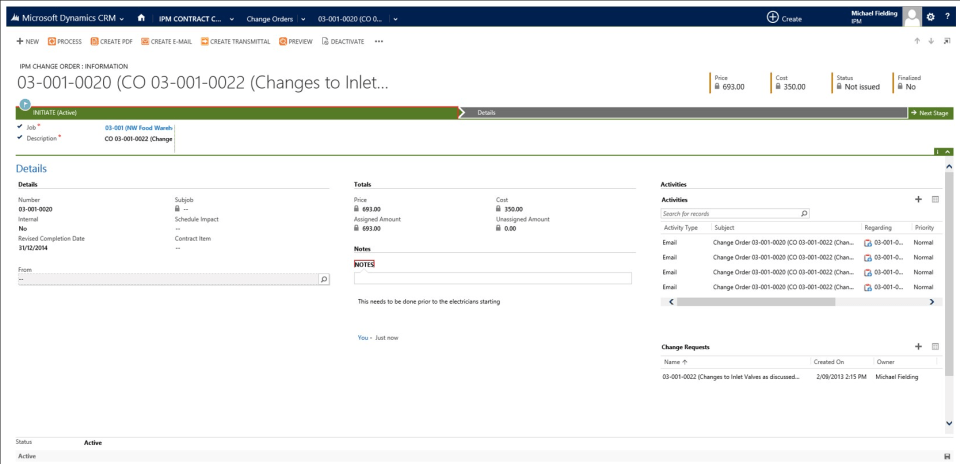Image resolution: width=960 pixels, height=464 pixels.
Task: Click the From lookup field
Action: (x=174, y=279)
